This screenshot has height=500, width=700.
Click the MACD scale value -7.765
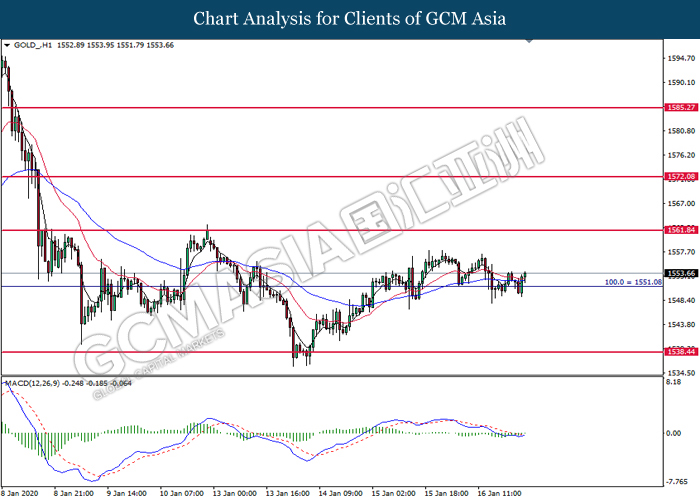[x=677, y=482]
